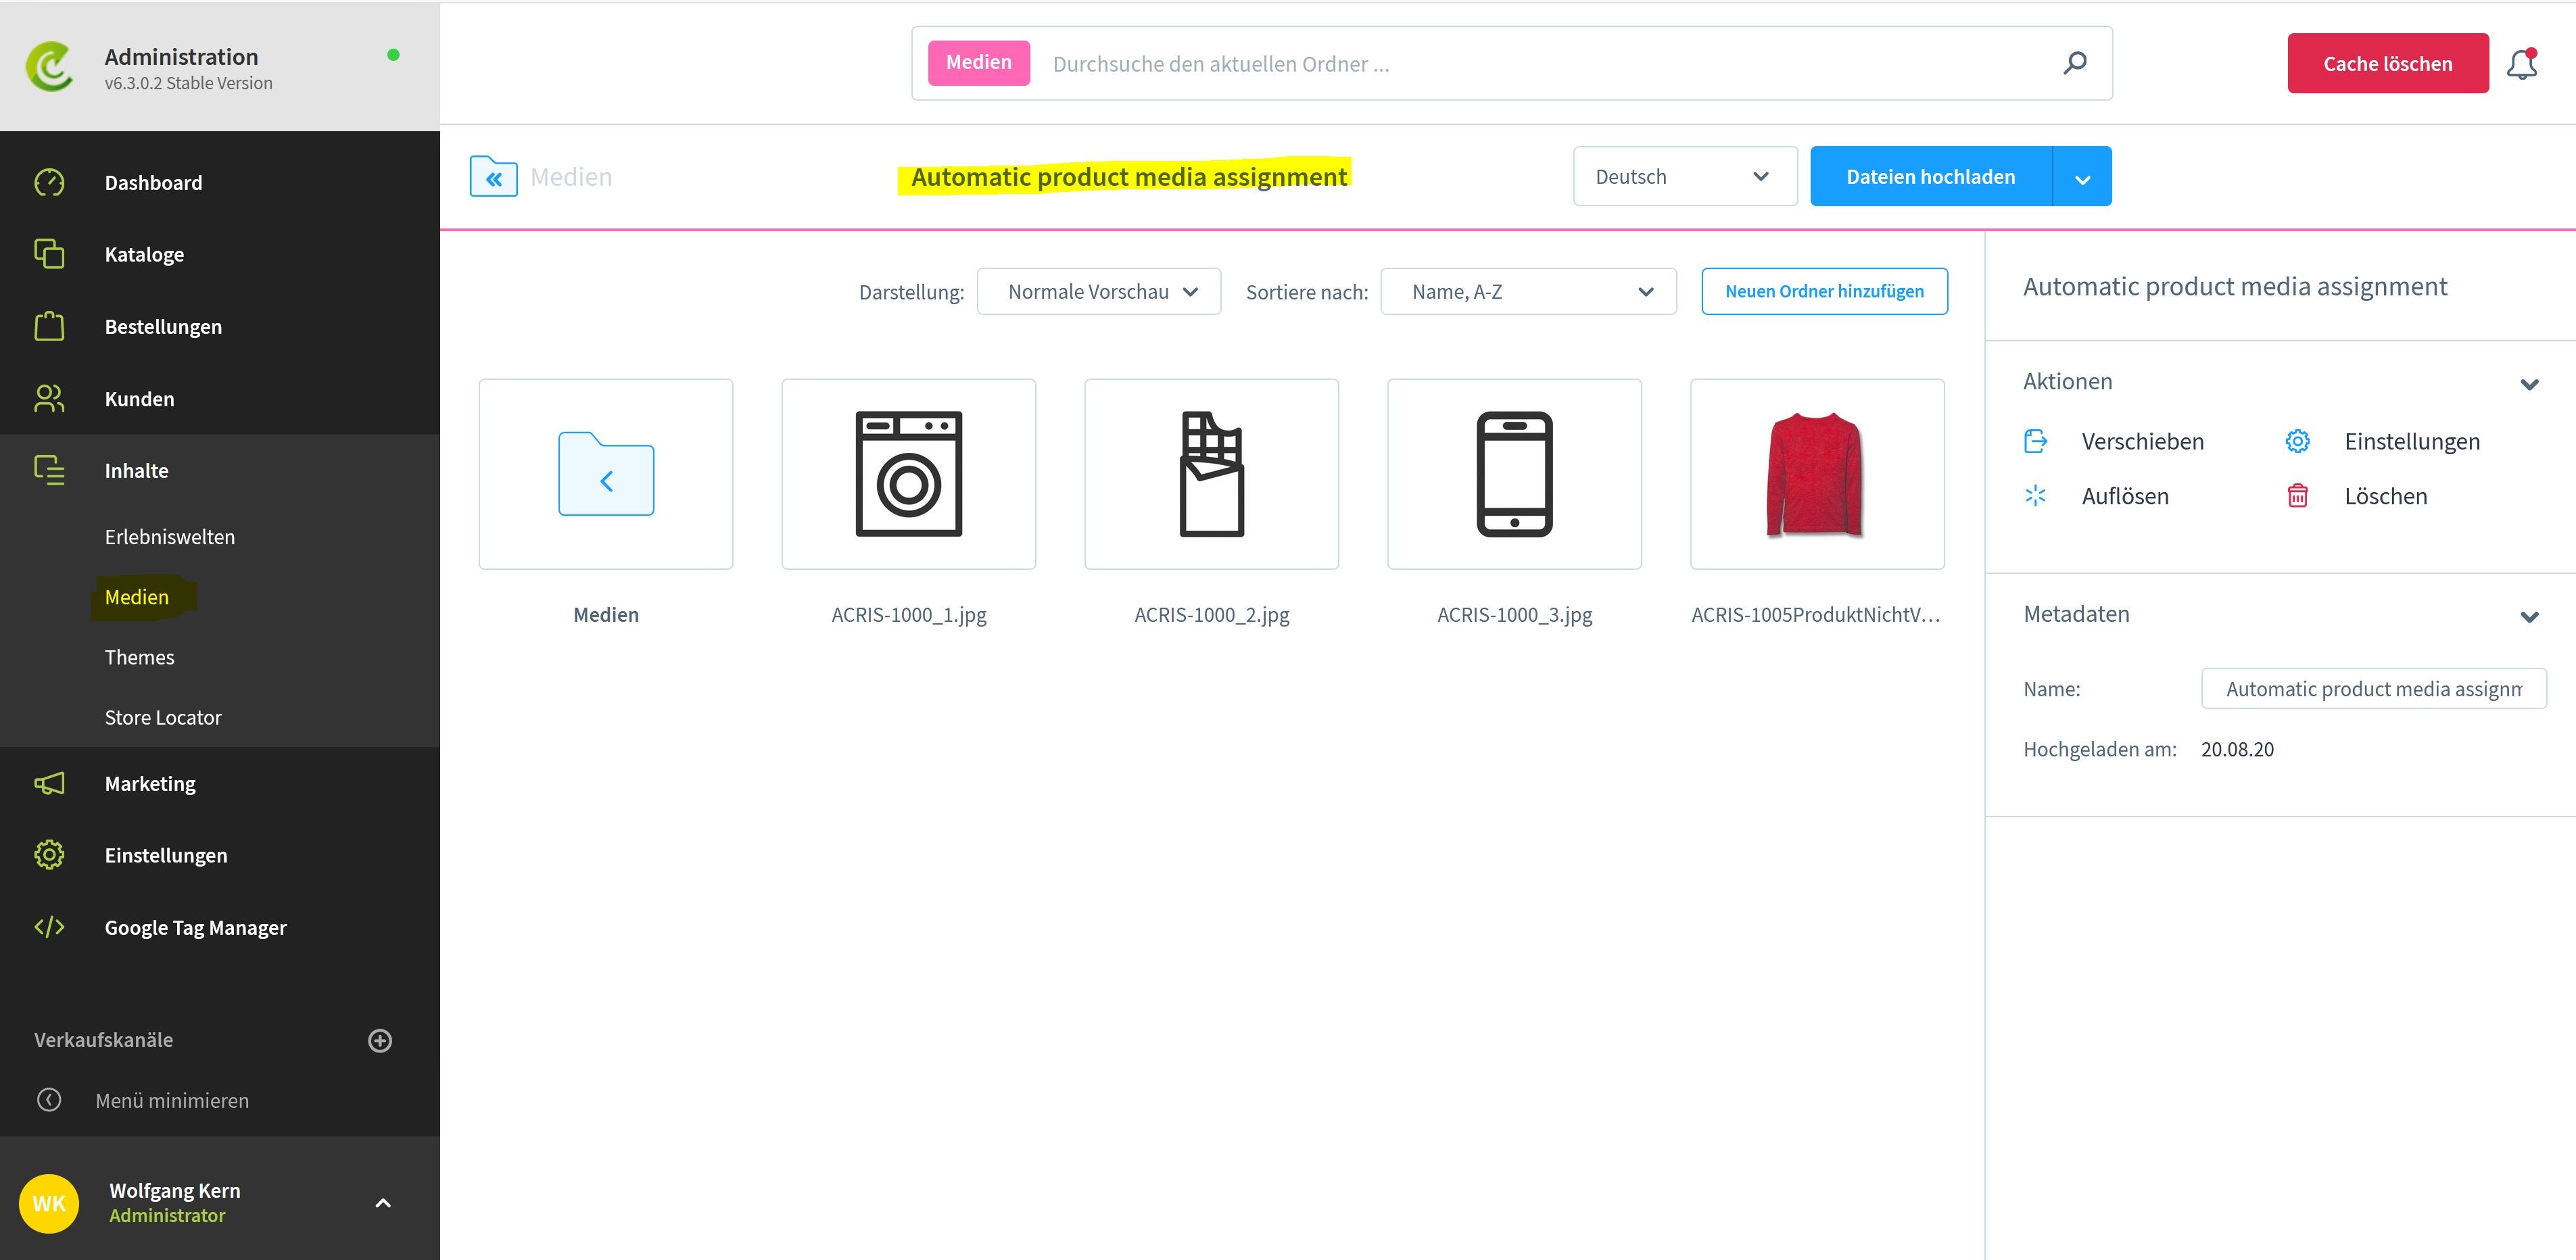Go back via folder back icon
This screenshot has width=2576, height=1260.
[494, 177]
